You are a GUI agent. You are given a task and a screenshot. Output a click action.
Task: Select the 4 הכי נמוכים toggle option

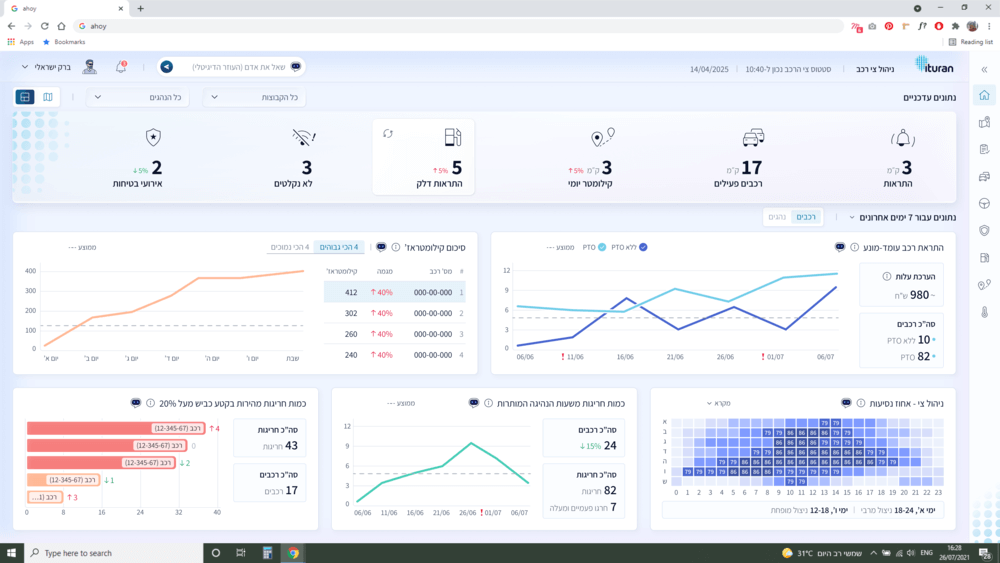pyautogui.click(x=291, y=247)
